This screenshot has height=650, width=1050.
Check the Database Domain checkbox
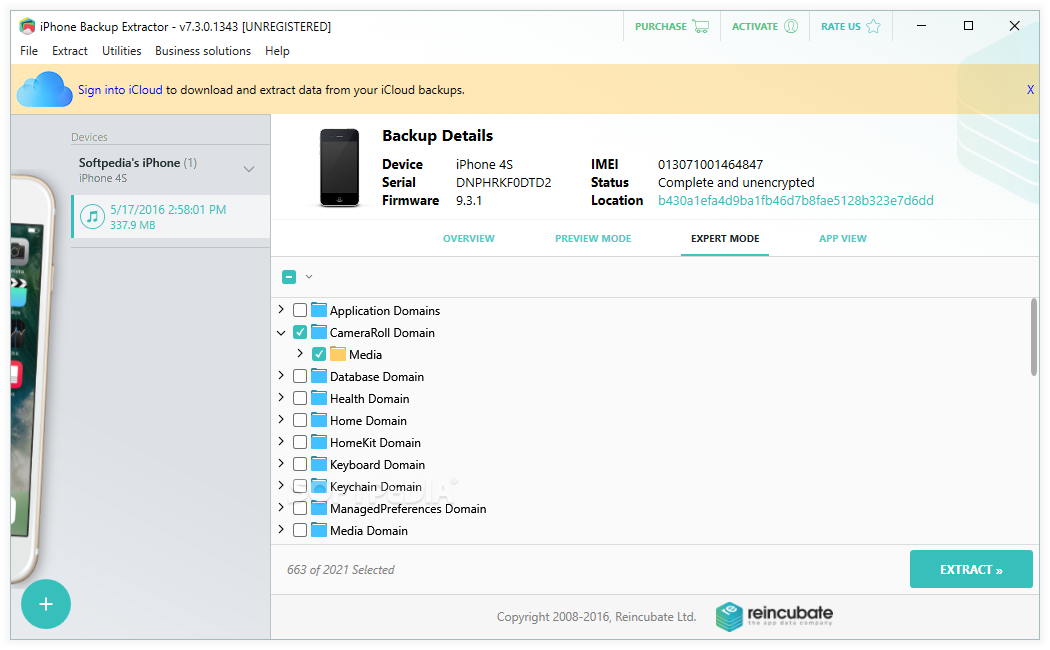coord(300,376)
